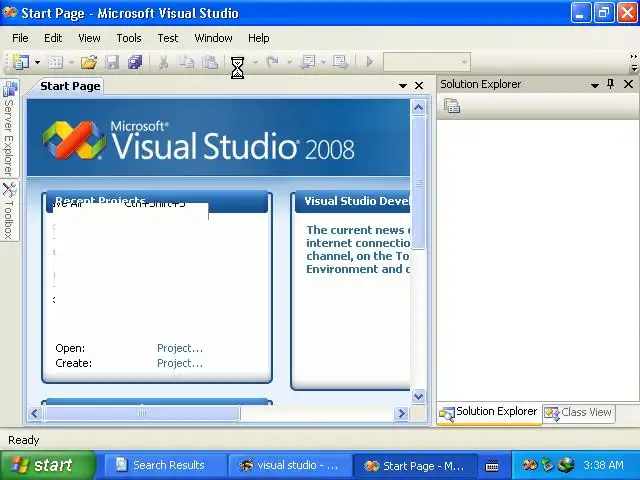Click the taskbar on-screen keyboard icon
The width and height of the screenshot is (640, 480).
(492, 465)
